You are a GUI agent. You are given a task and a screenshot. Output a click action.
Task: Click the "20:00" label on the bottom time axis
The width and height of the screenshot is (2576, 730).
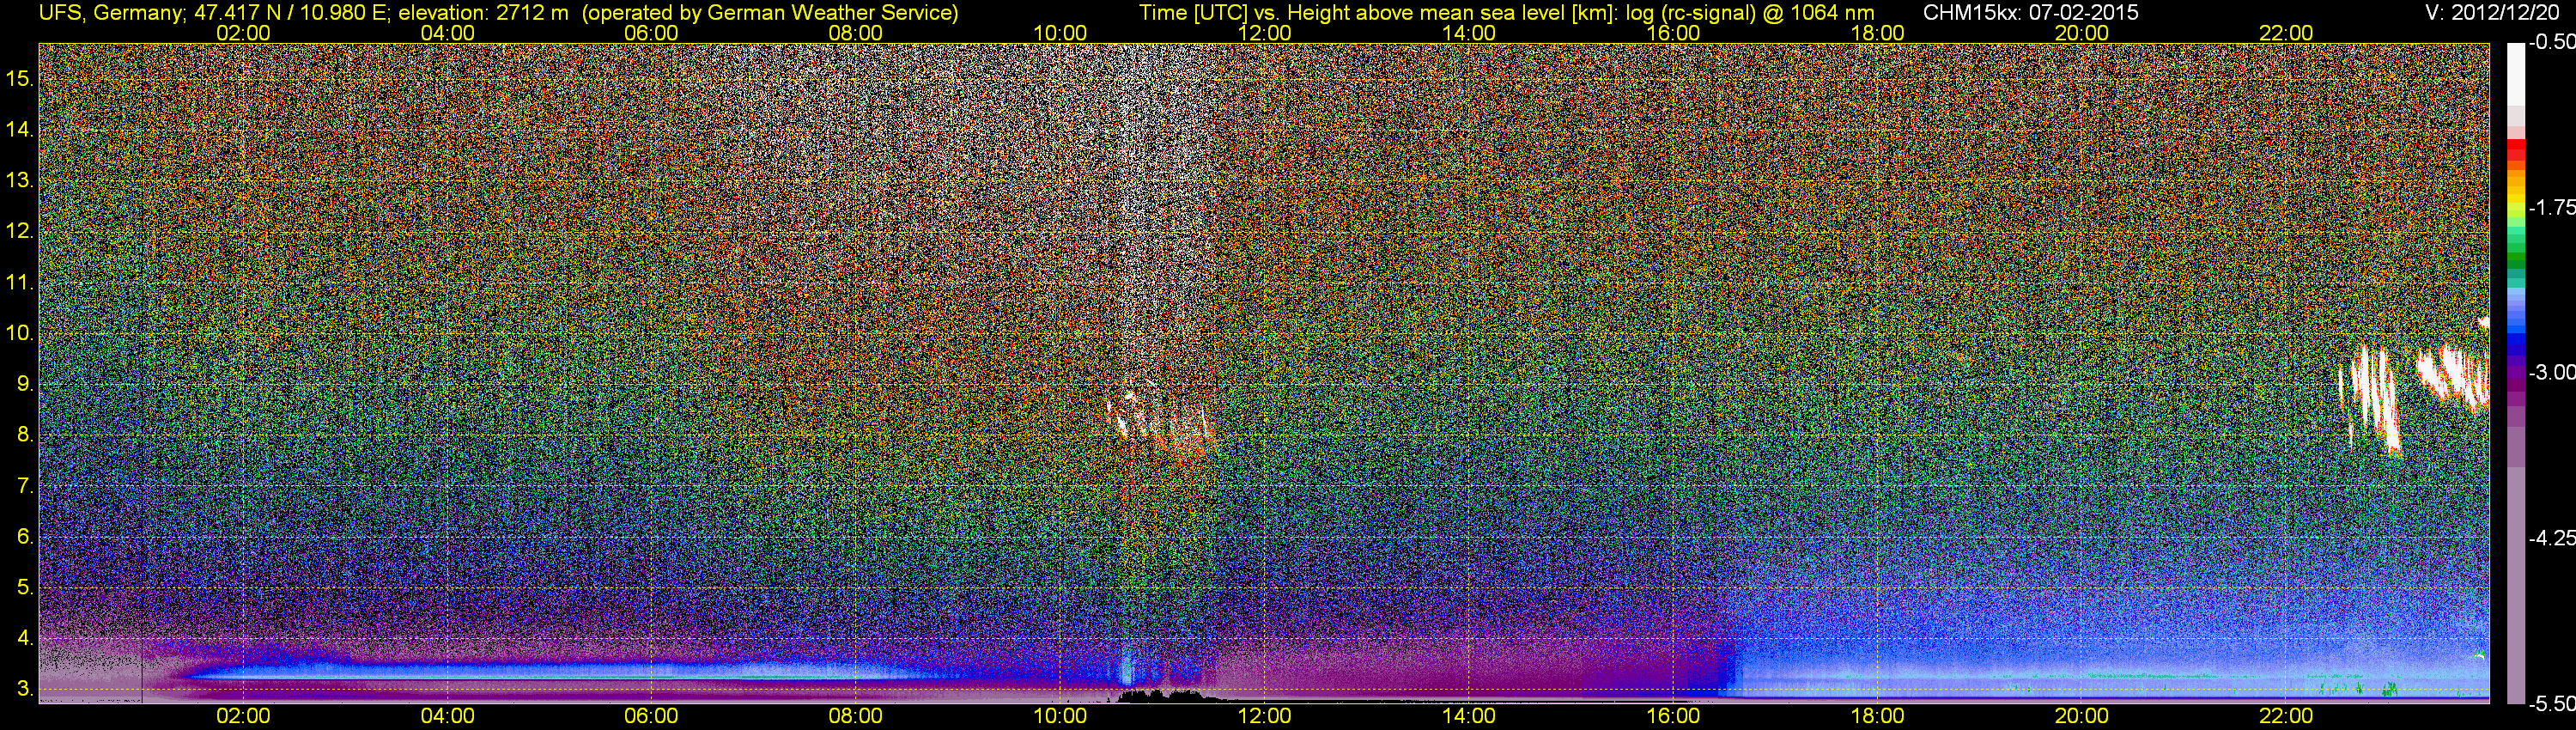point(2082,716)
